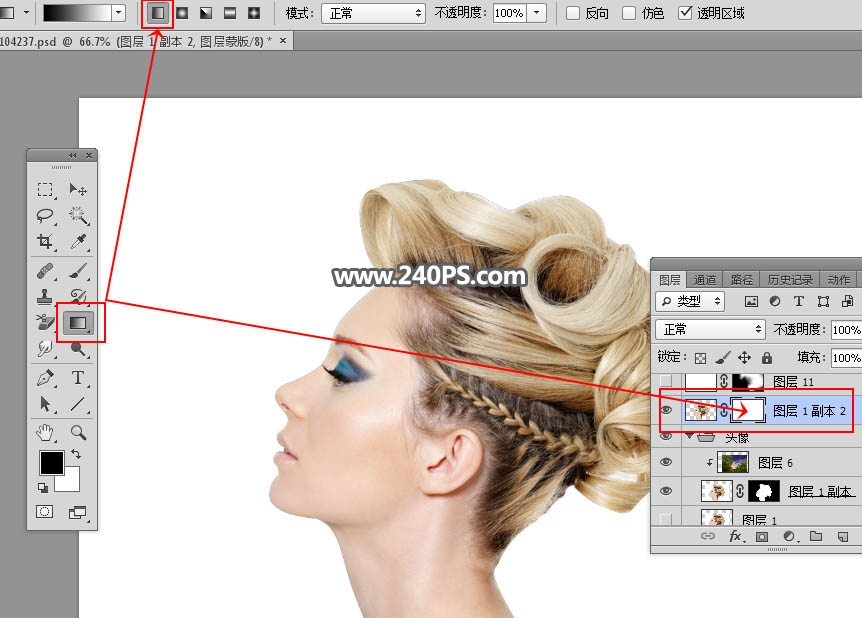Select the layer mask thumbnail of 图层 1 副本 2
Image resolution: width=862 pixels, height=618 pixels.
click(747, 410)
